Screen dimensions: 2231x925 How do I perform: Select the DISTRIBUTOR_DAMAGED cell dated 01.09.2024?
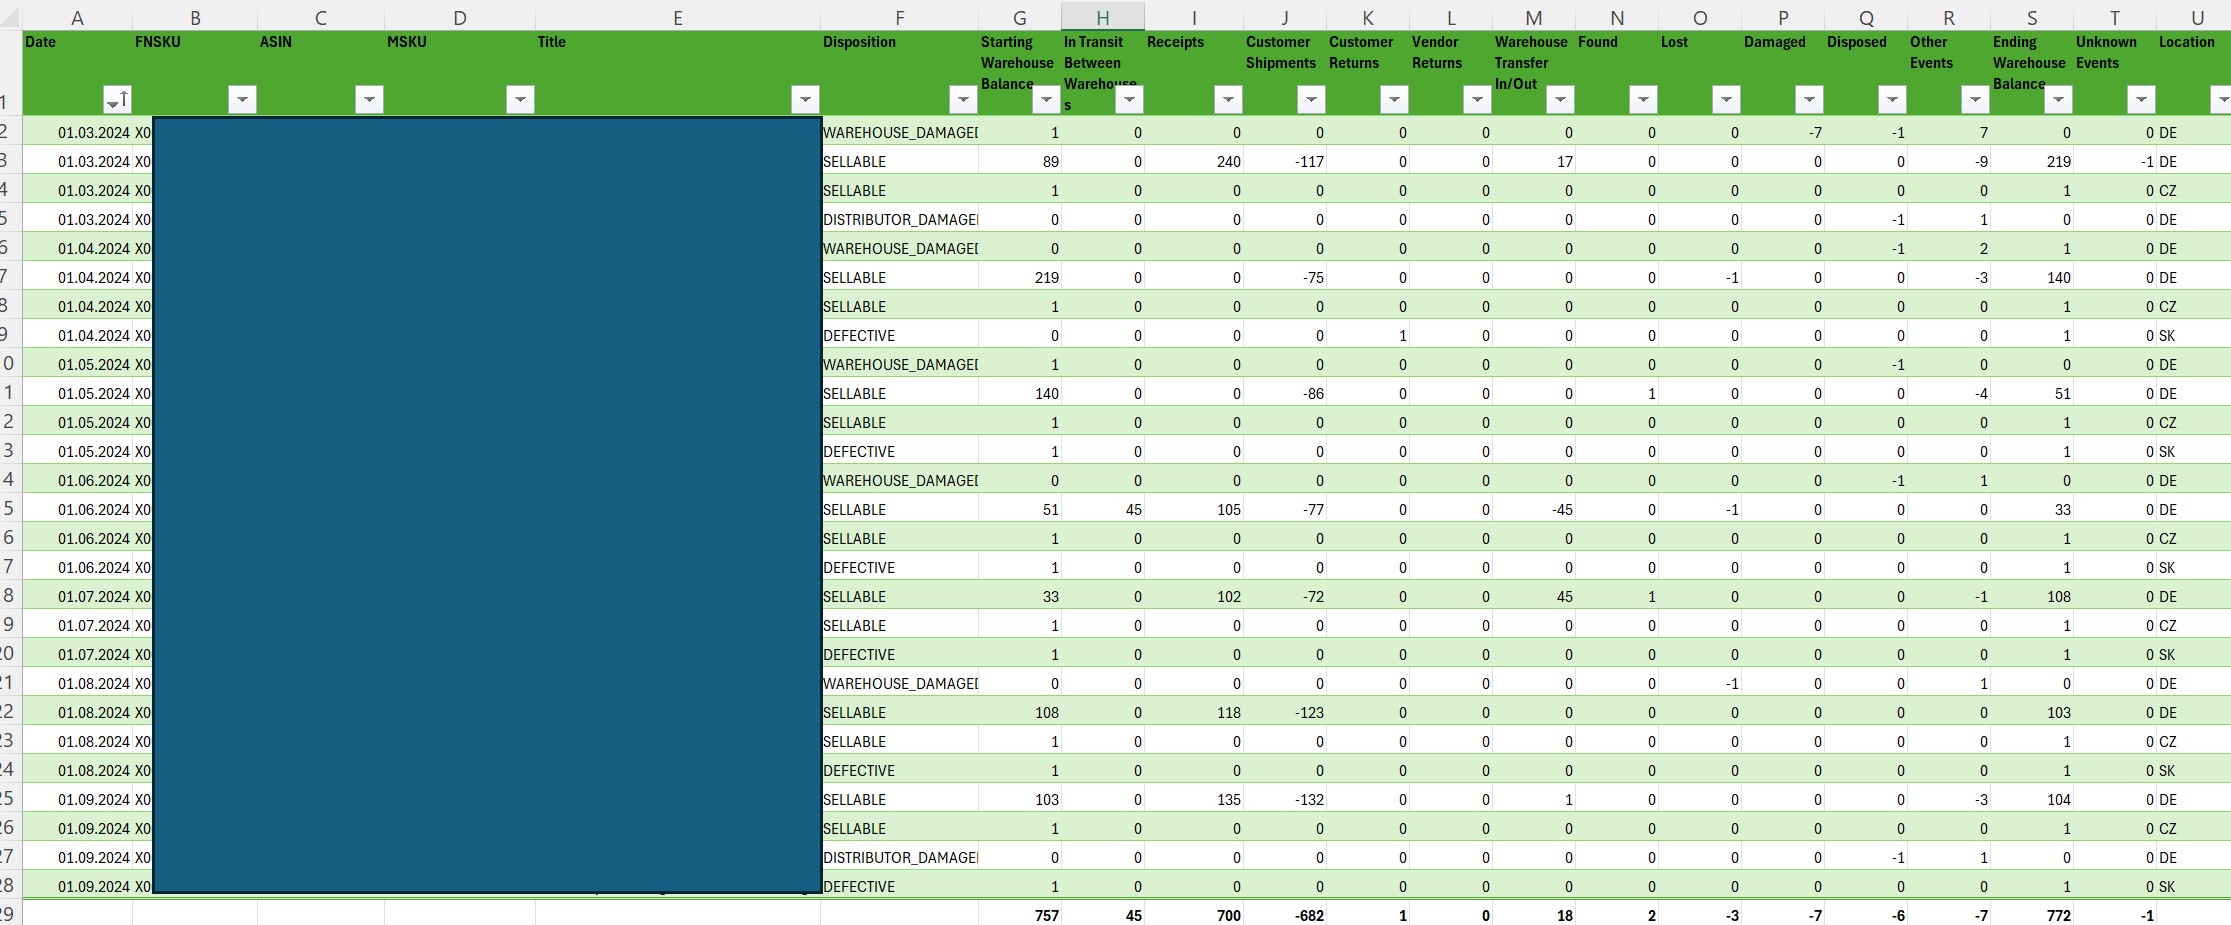pos(899,857)
